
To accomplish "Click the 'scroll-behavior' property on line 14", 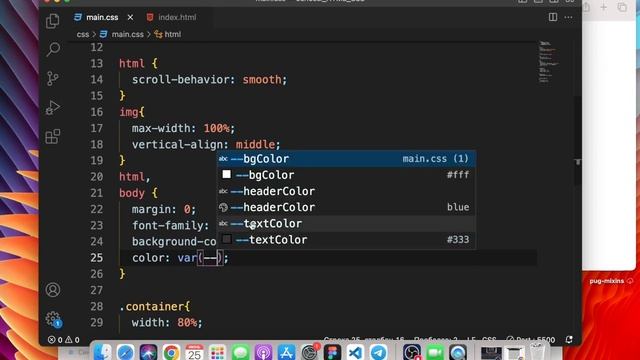I will (180, 80).
